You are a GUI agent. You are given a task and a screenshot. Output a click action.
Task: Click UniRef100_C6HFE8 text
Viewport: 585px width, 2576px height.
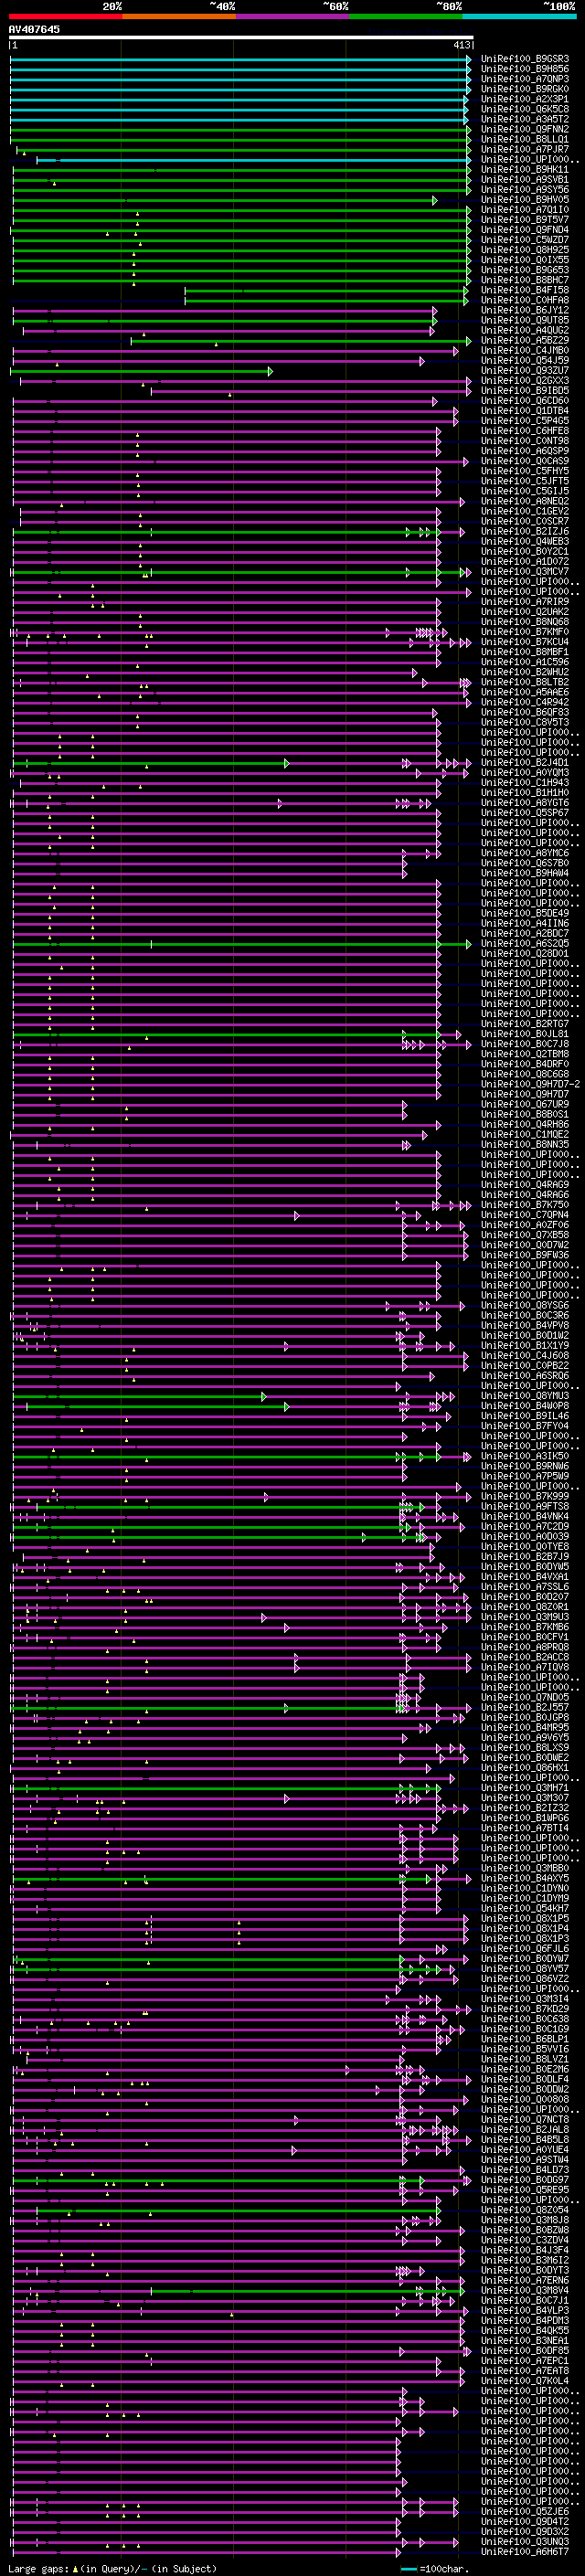tap(525, 431)
